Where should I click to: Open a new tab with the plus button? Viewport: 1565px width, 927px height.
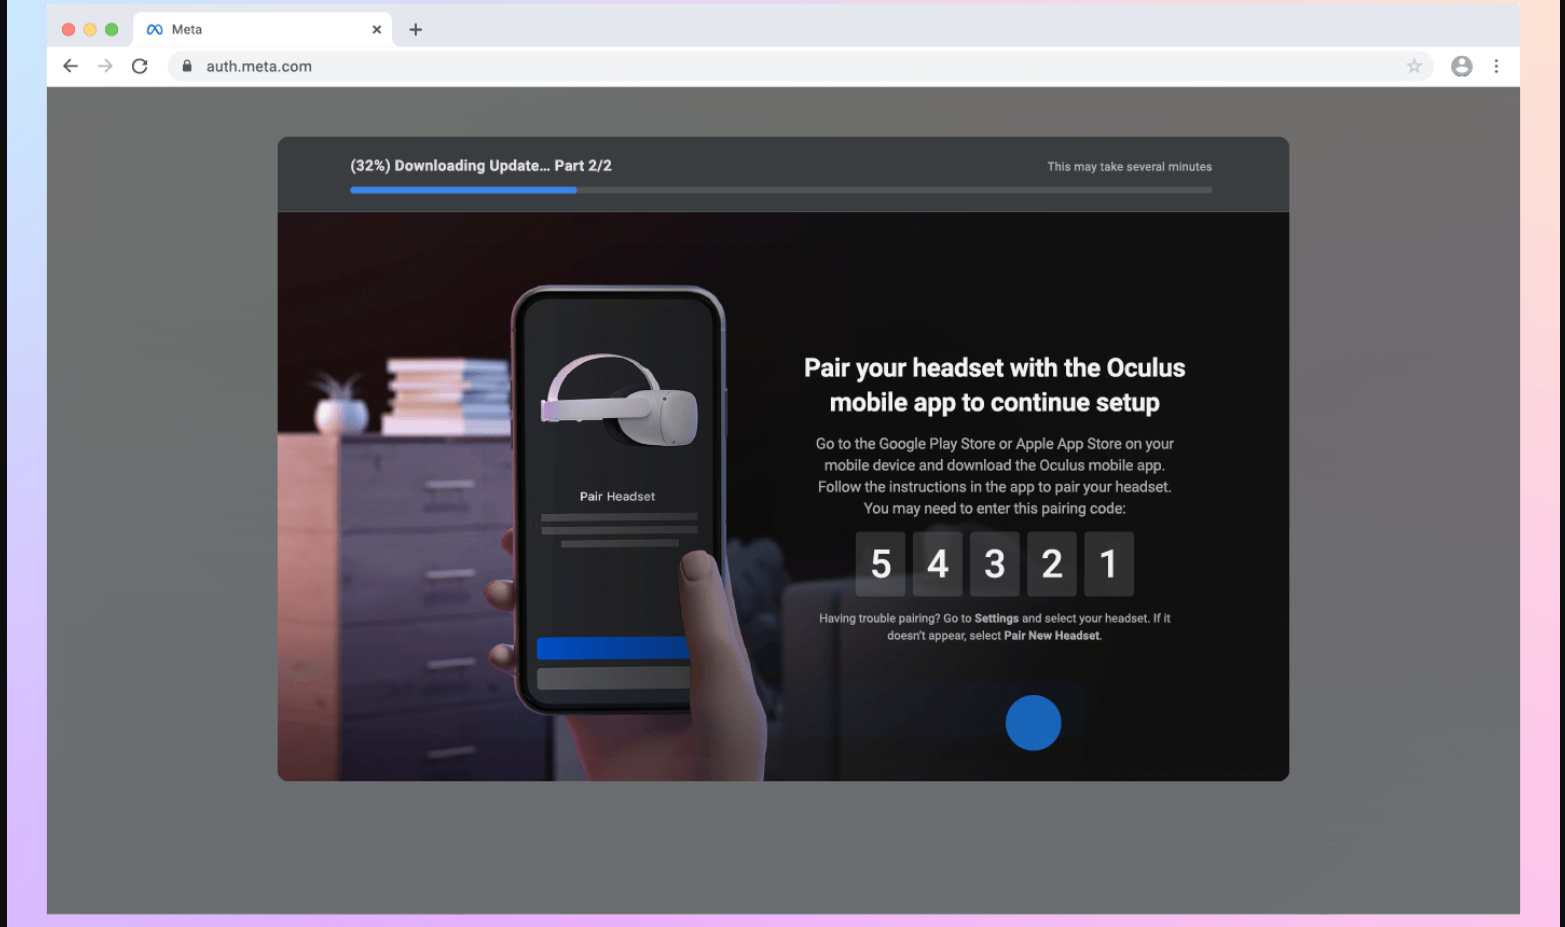tap(416, 30)
